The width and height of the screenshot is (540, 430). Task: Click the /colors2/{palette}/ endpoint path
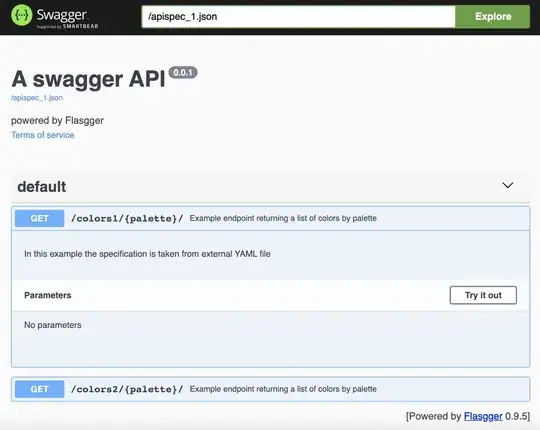127,389
